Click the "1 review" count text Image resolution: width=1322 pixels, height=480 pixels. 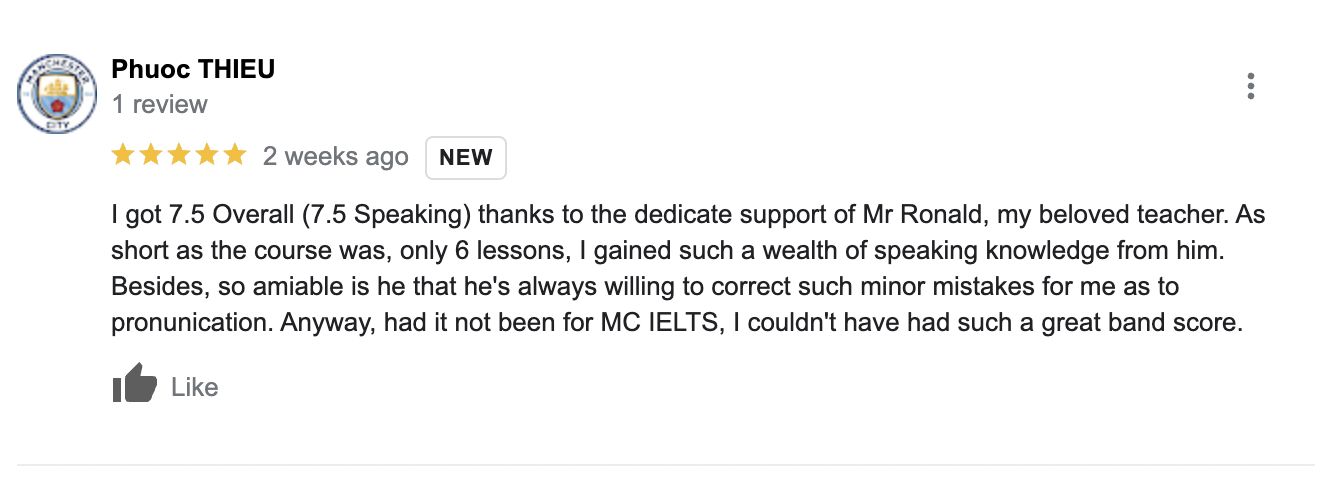point(160,104)
